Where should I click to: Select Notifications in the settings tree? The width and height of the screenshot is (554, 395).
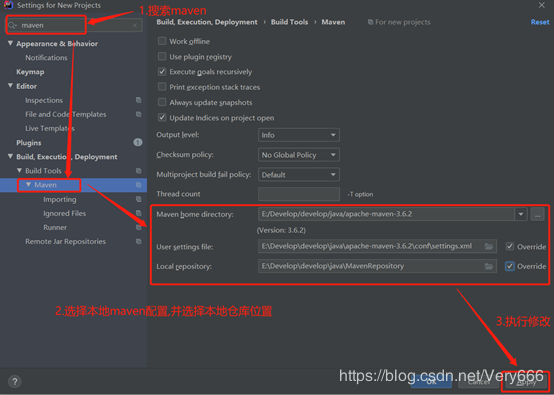click(46, 58)
